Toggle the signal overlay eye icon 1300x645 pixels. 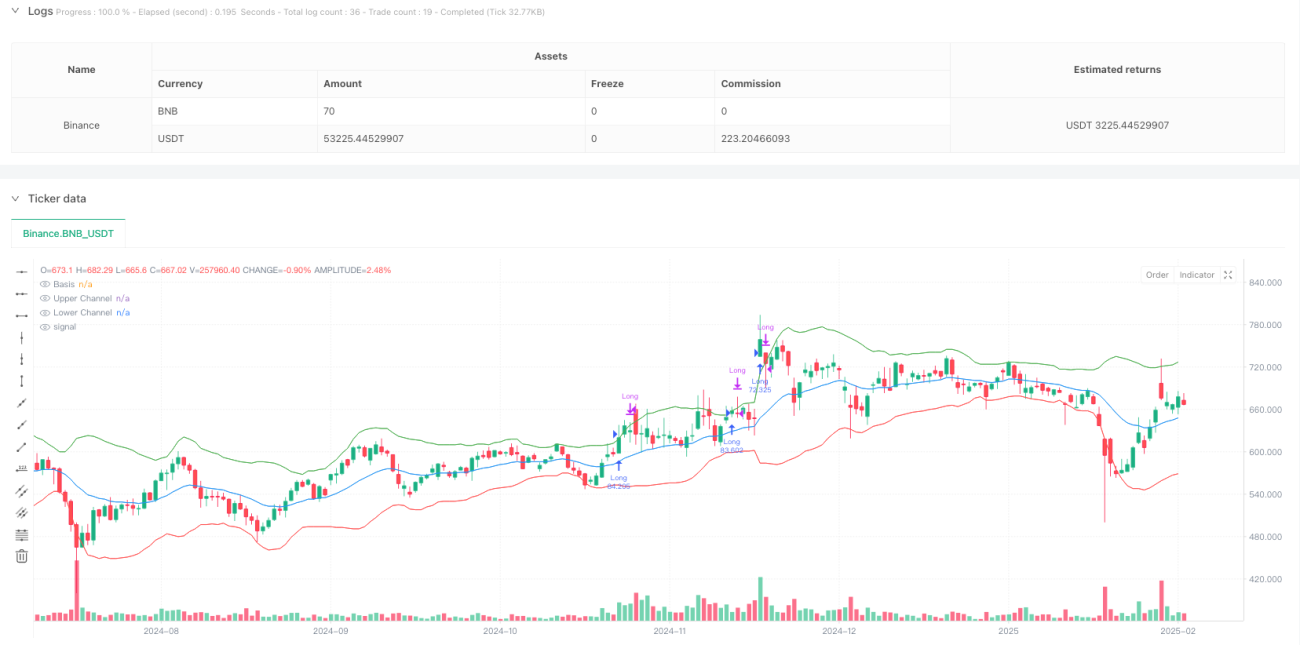point(44,327)
